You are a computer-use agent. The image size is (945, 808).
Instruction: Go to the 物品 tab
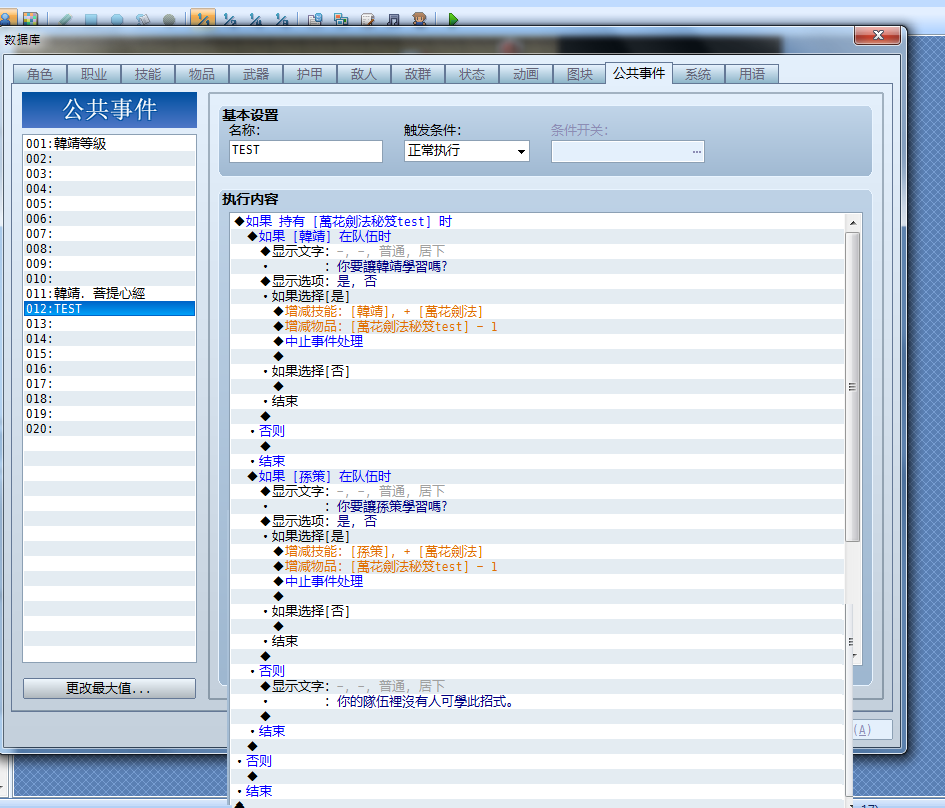point(201,74)
